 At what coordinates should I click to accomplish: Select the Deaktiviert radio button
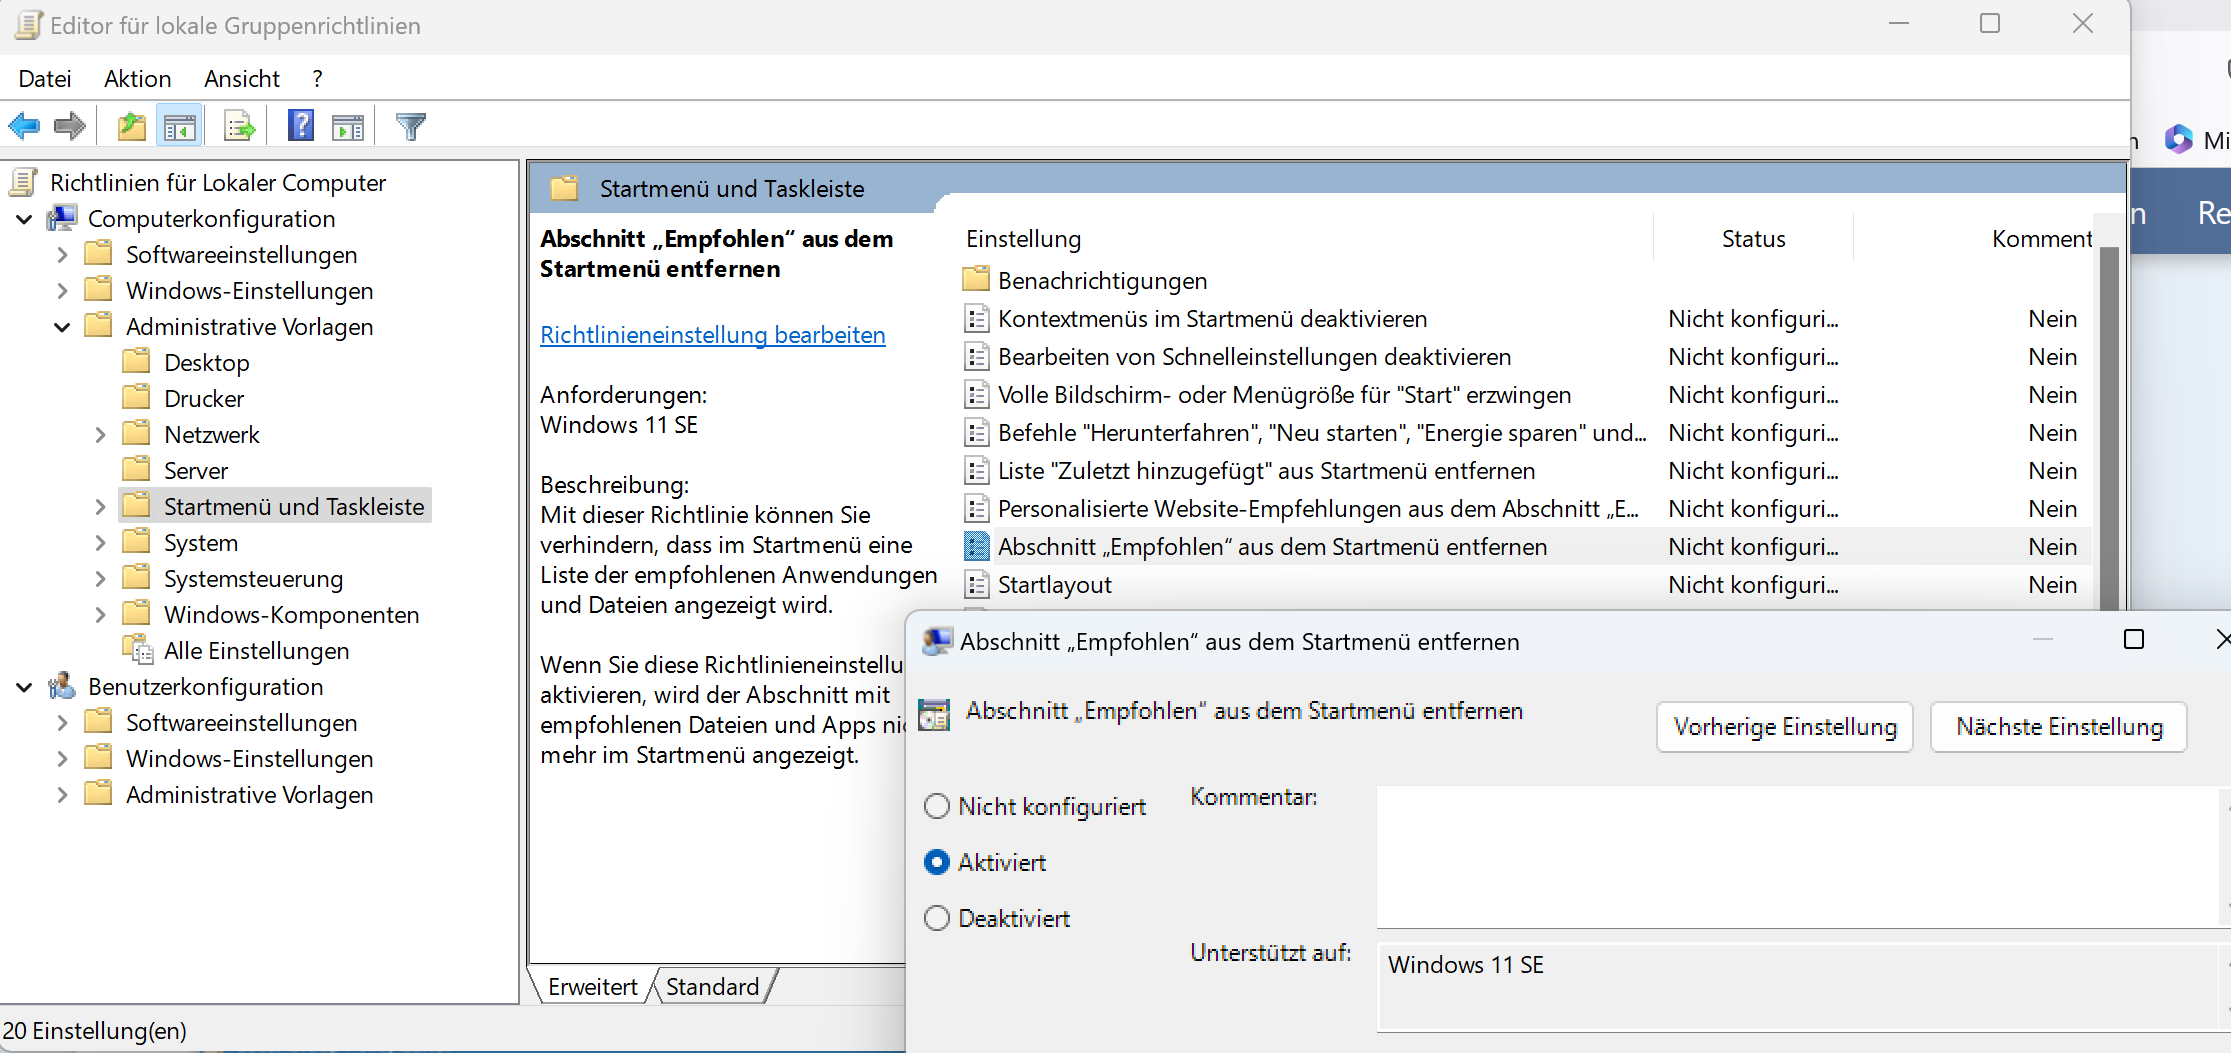pos(937,918)
